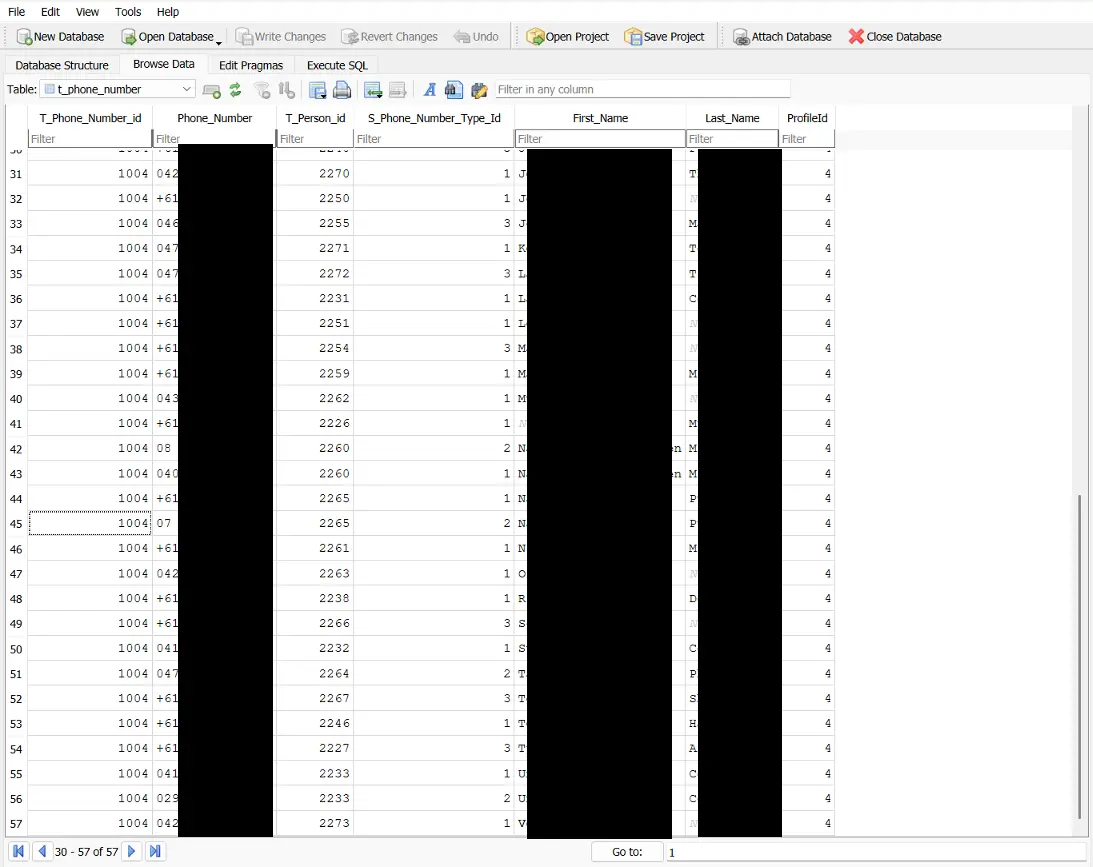Switch to the Execute SQL tab
The width and height of the screenshot is (1093, 867).
coord(337,64)
